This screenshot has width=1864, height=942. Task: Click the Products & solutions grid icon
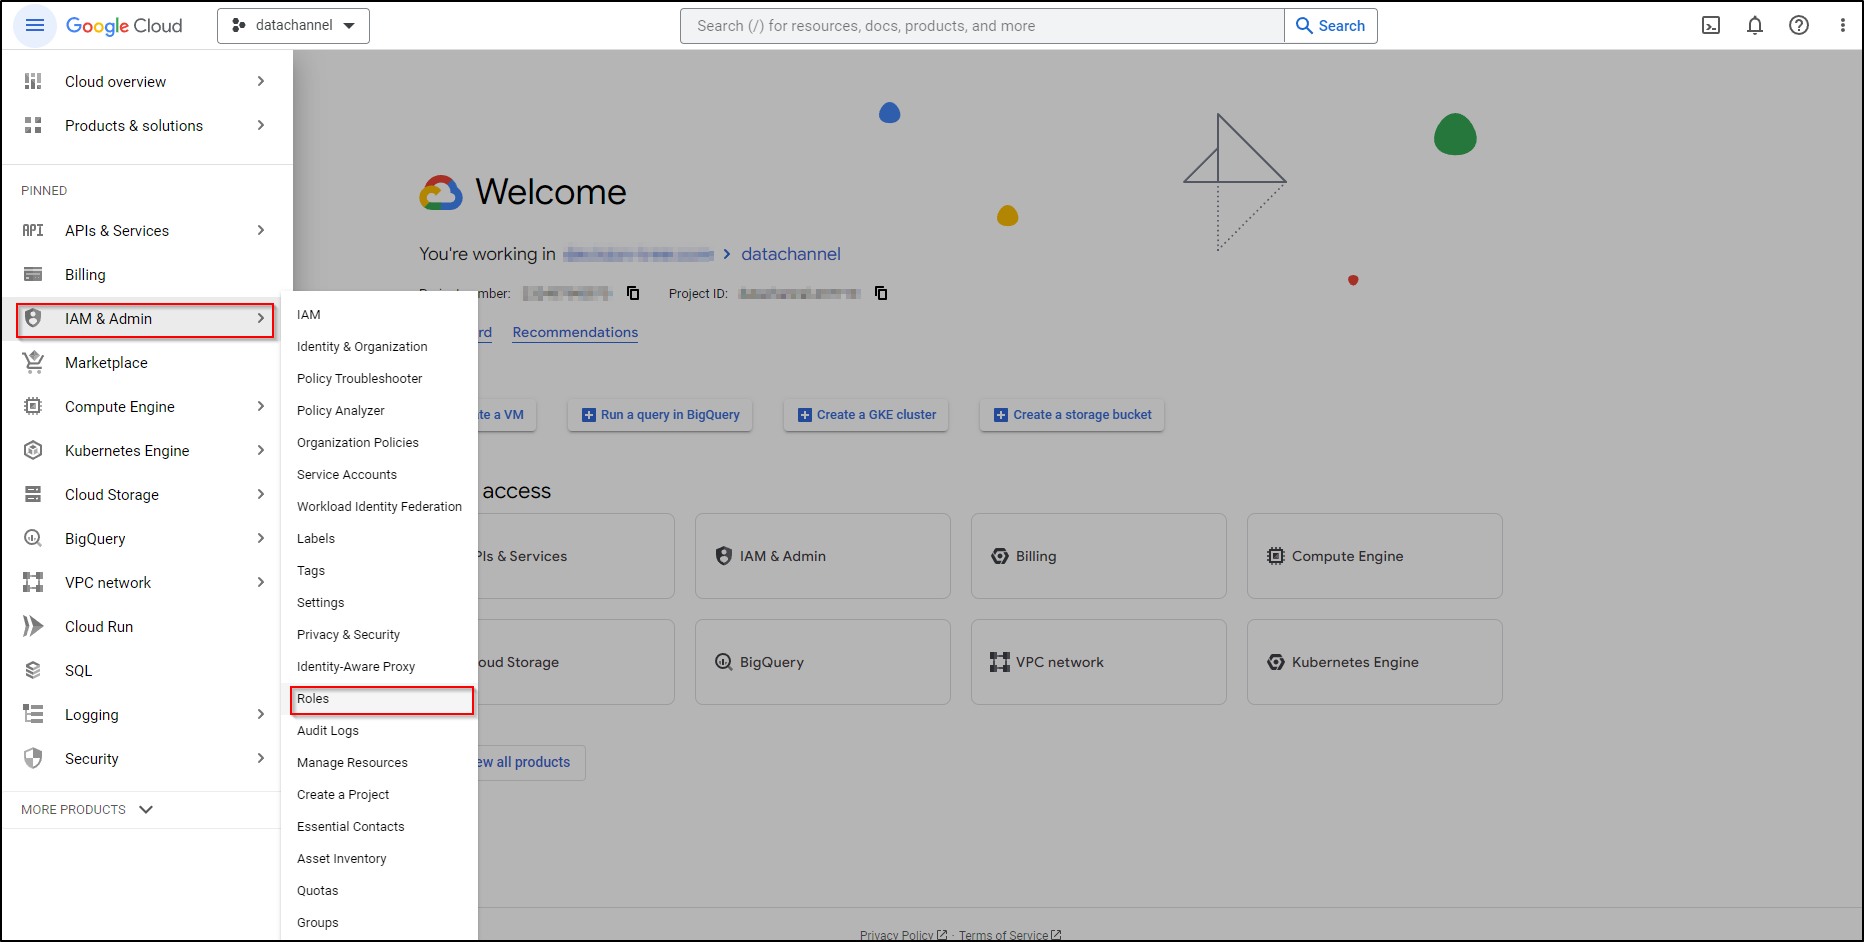[x=33, y=125]
